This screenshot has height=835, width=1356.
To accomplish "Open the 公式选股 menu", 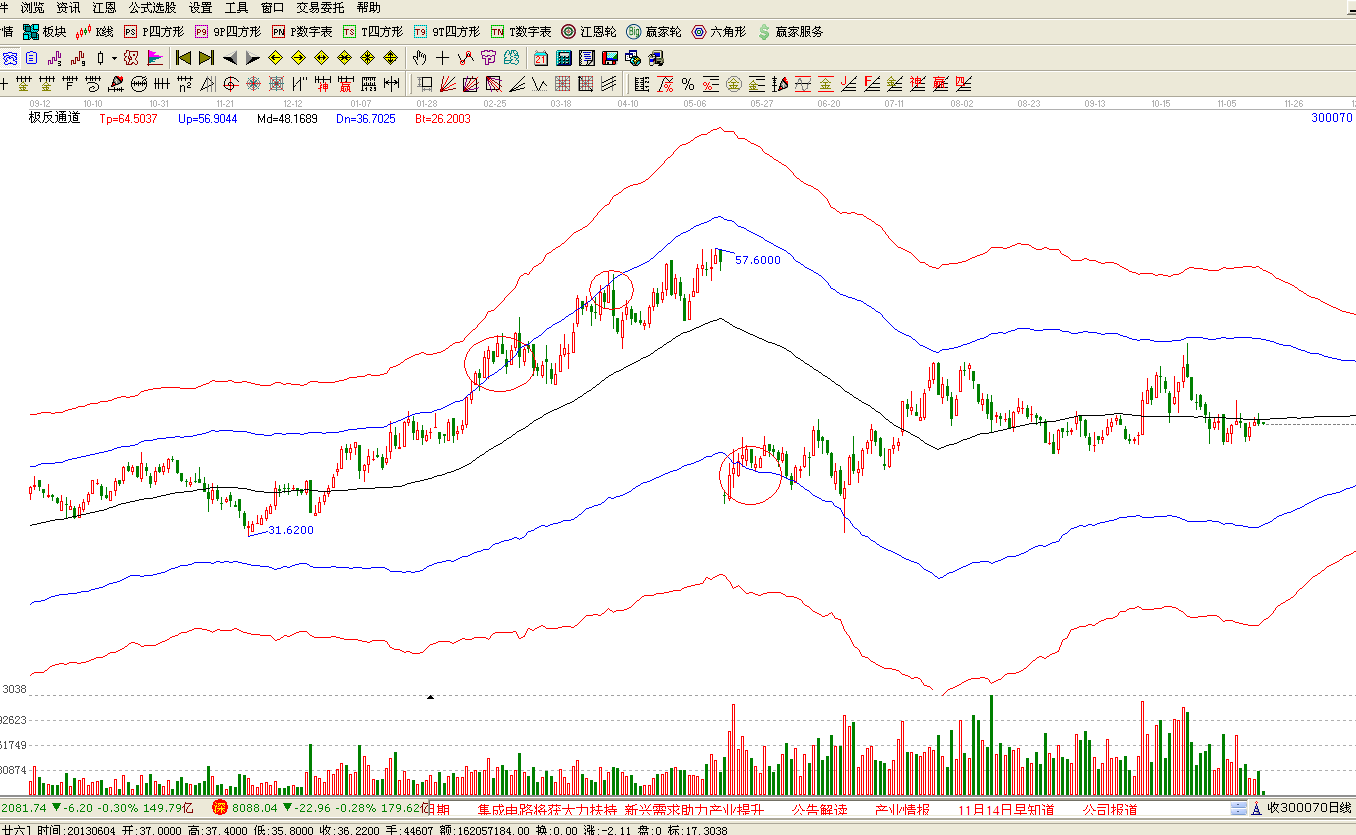I will tap(152, 8).
